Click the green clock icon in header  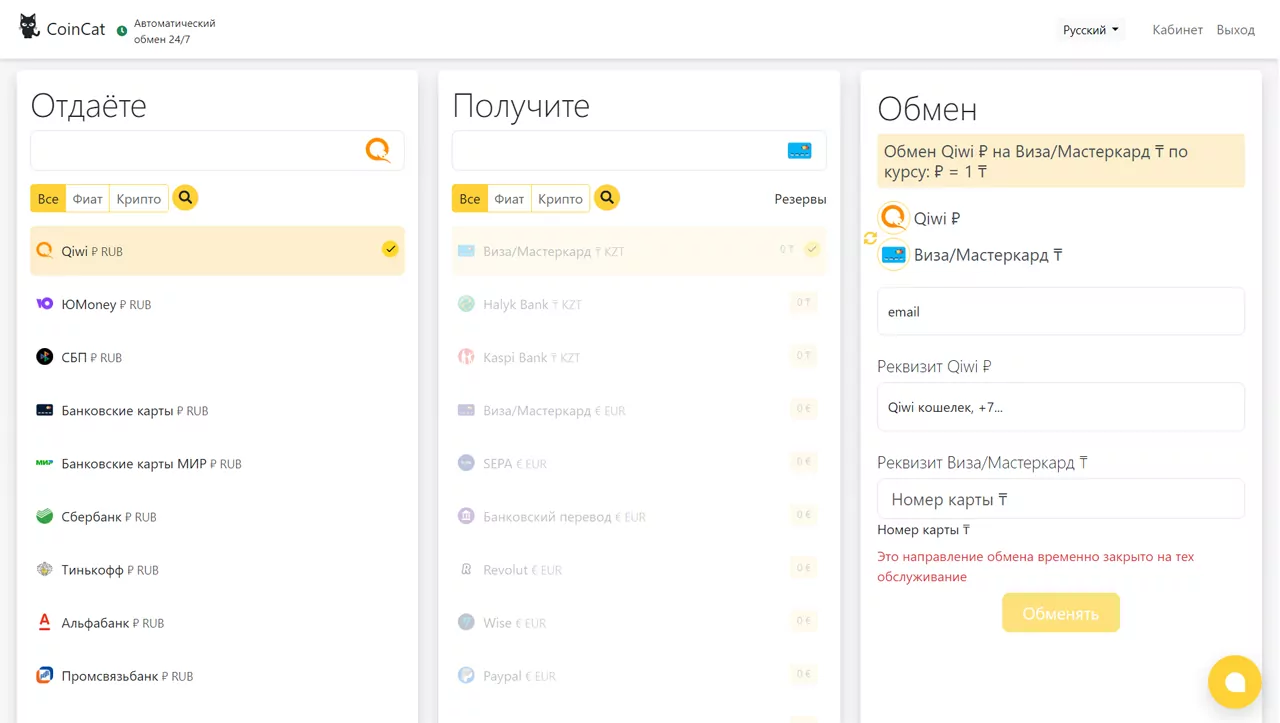(122, 31)
